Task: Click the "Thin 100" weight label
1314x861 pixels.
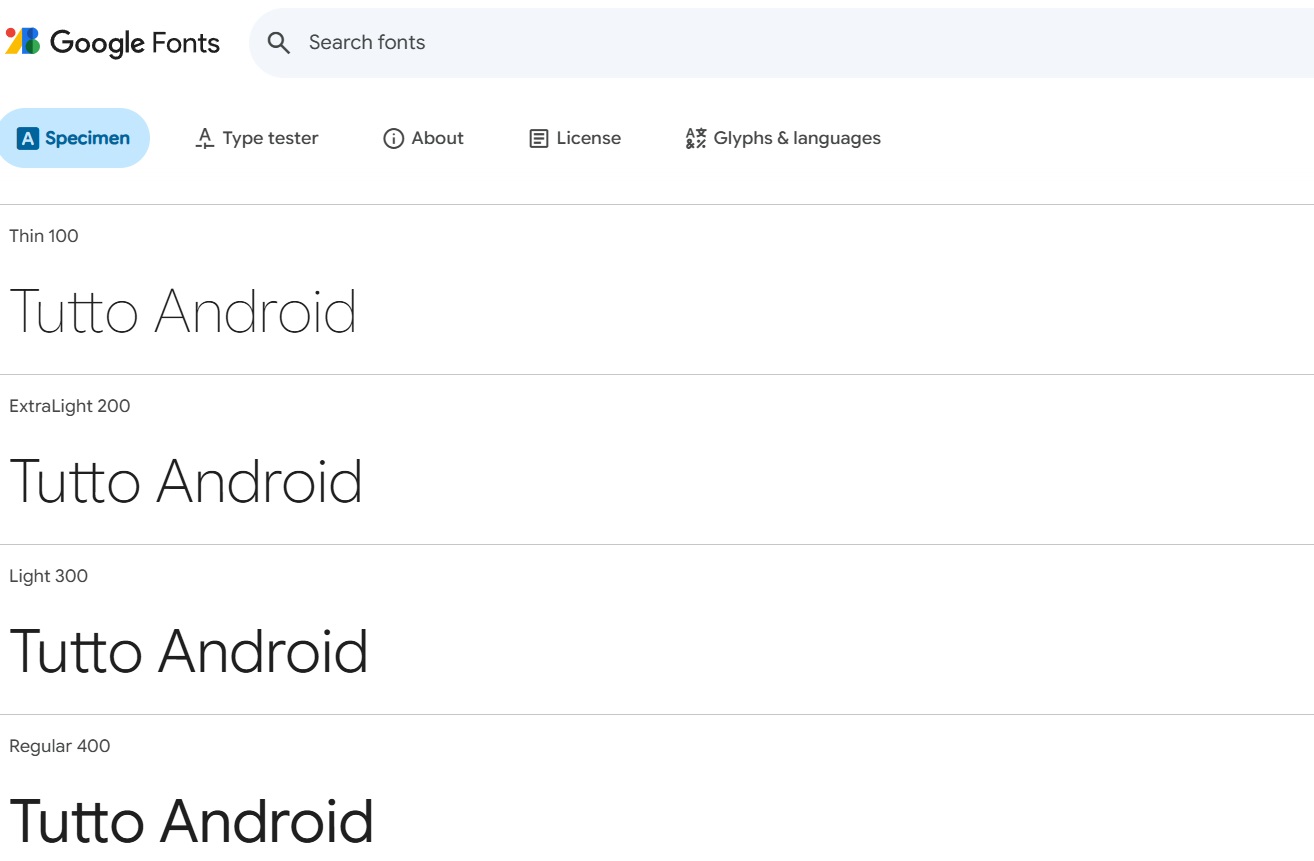Action: [43, 236]
